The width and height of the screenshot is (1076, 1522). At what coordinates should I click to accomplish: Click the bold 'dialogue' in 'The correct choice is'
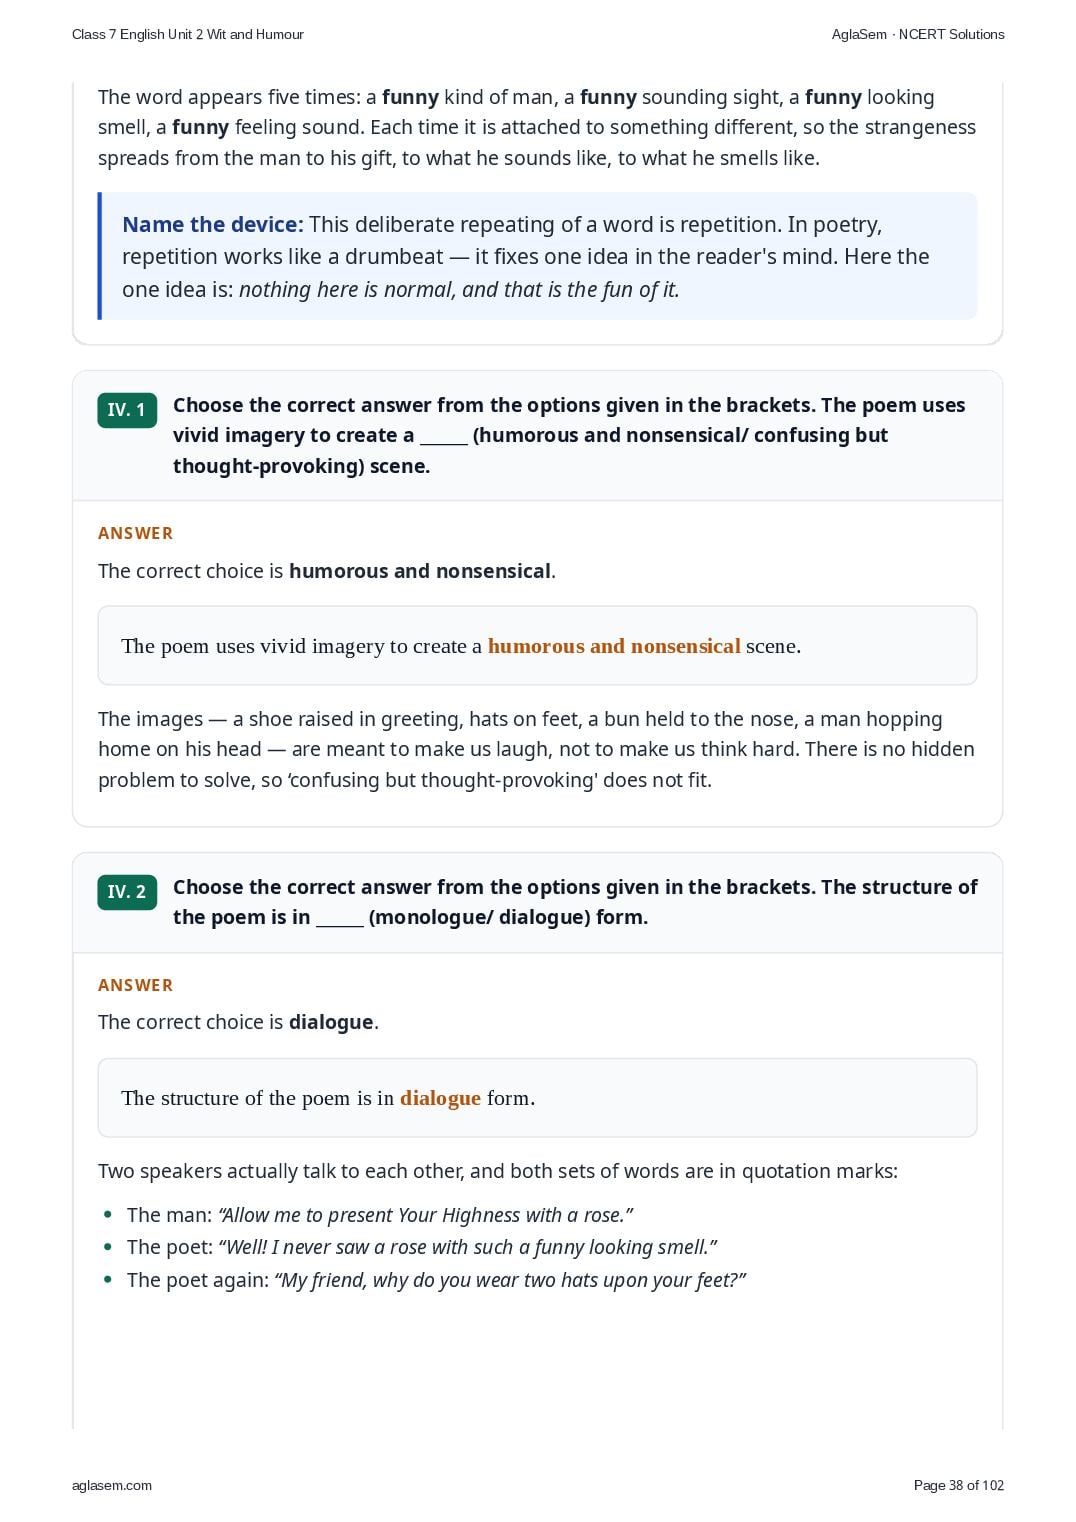331,1022
